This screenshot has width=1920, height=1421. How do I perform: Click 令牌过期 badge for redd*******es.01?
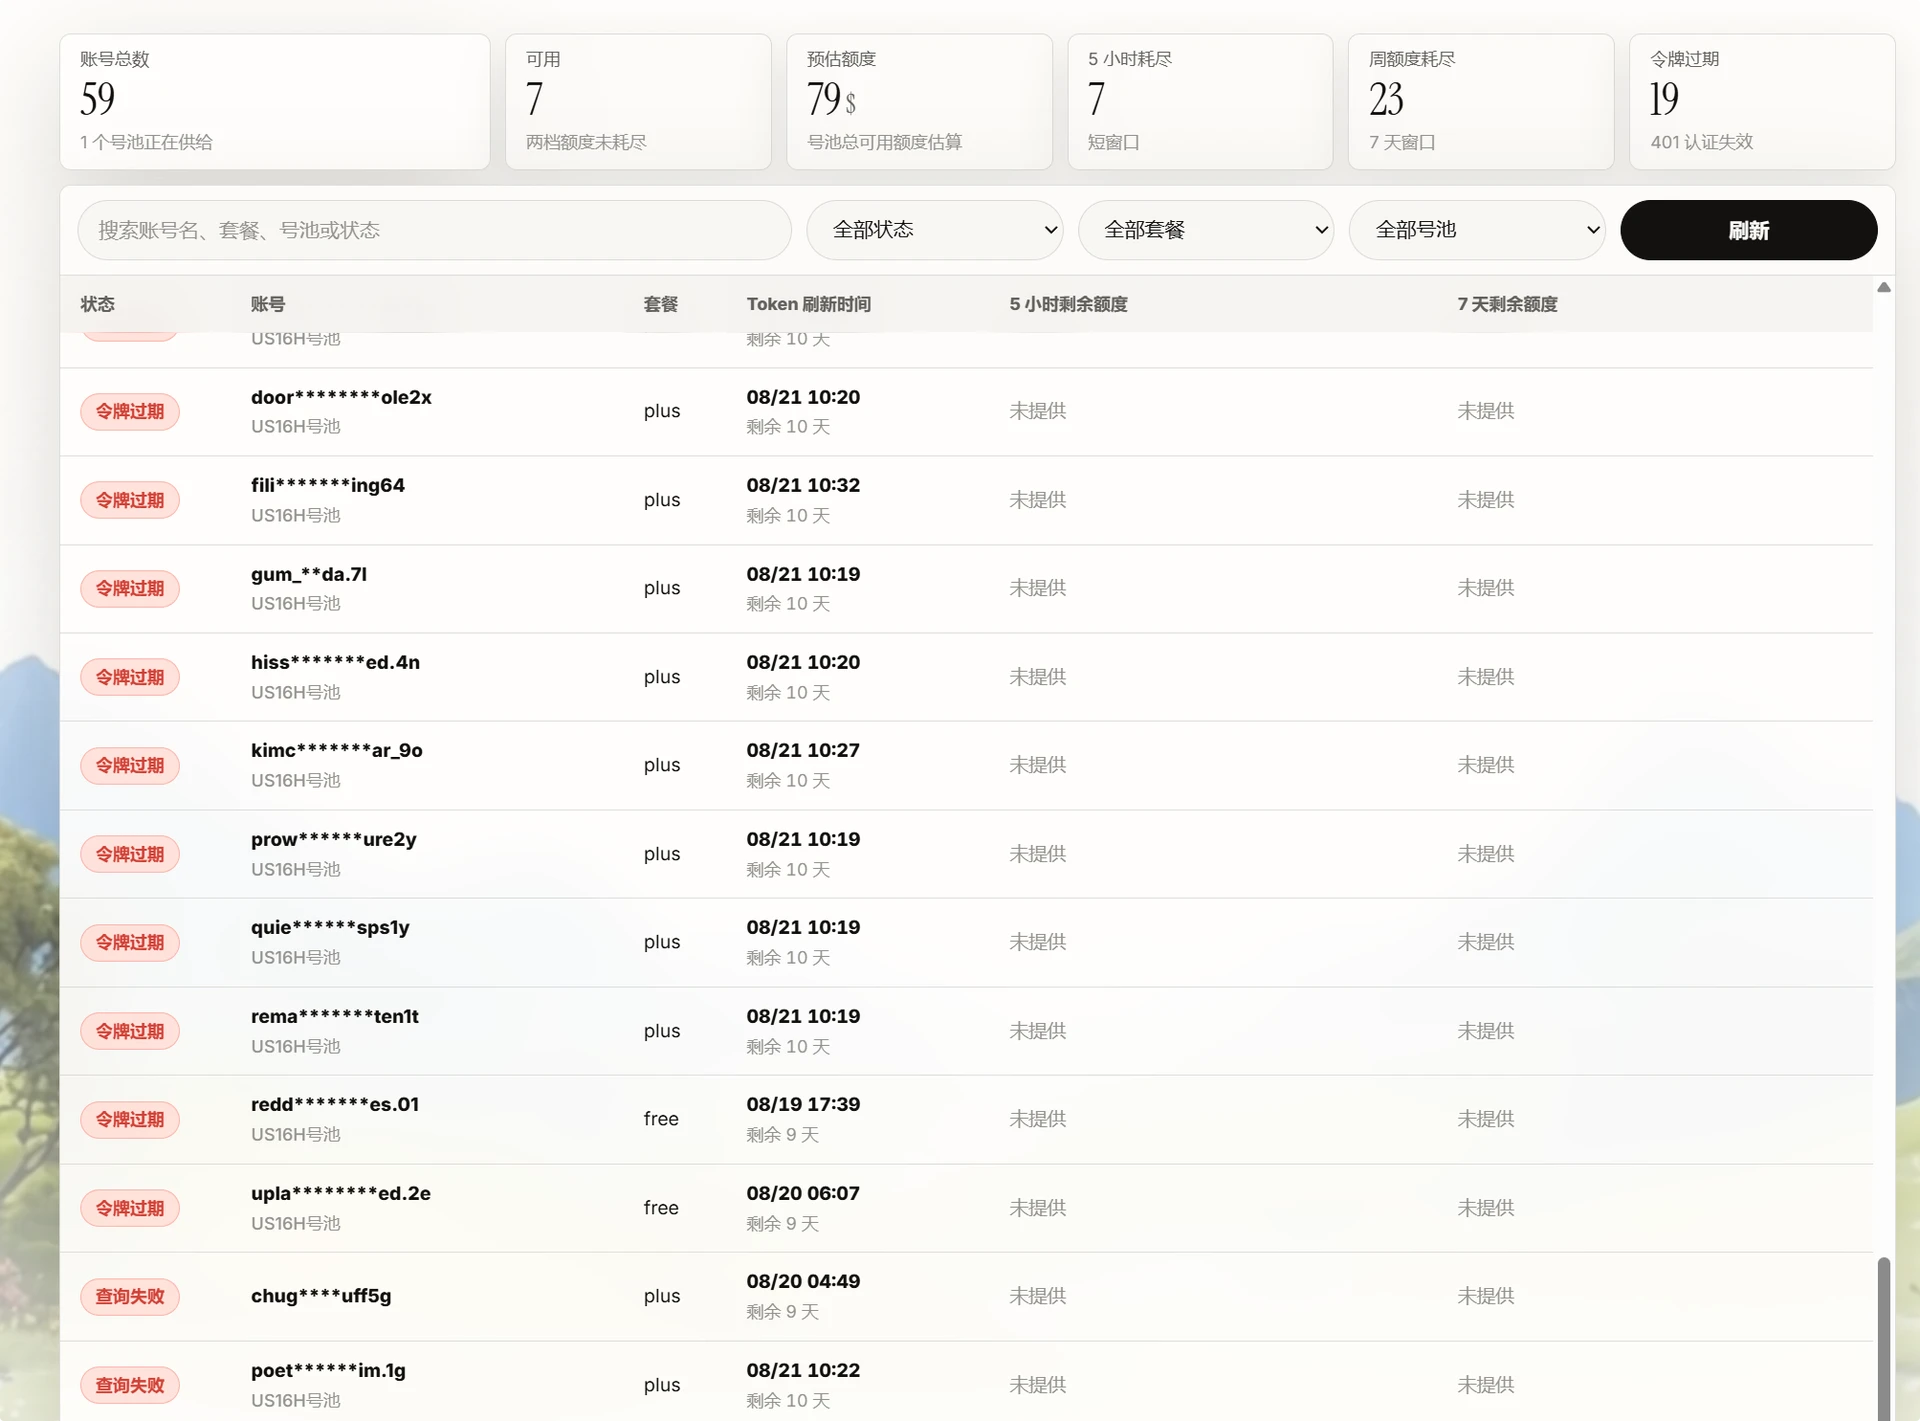[x=130, y=1120]
